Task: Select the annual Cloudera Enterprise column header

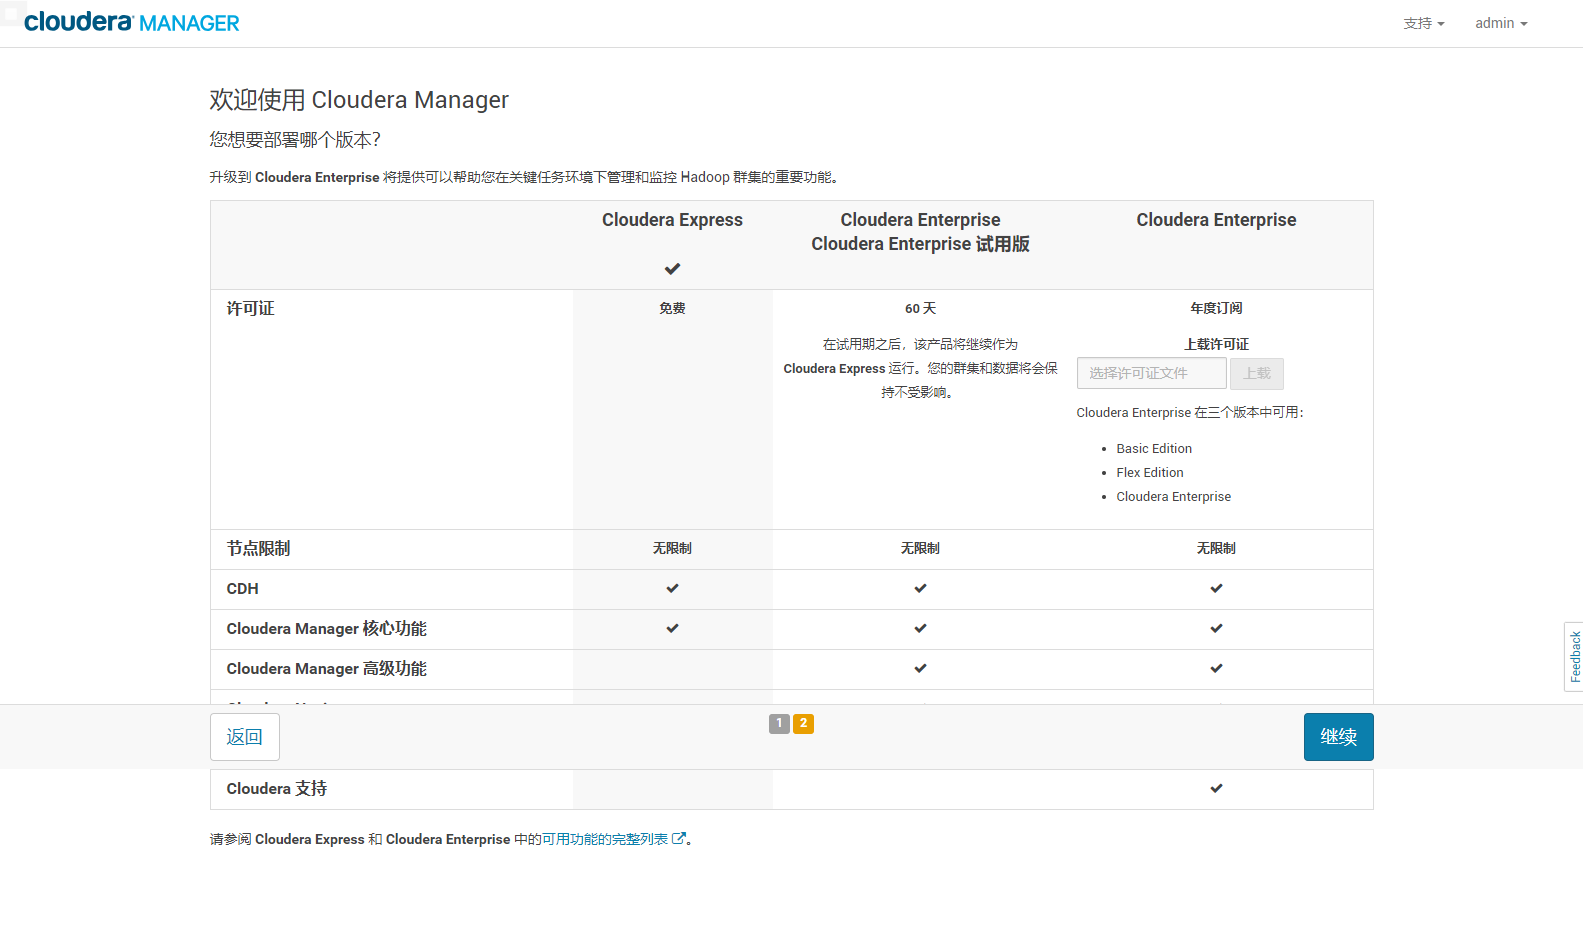Action: 1216,220
